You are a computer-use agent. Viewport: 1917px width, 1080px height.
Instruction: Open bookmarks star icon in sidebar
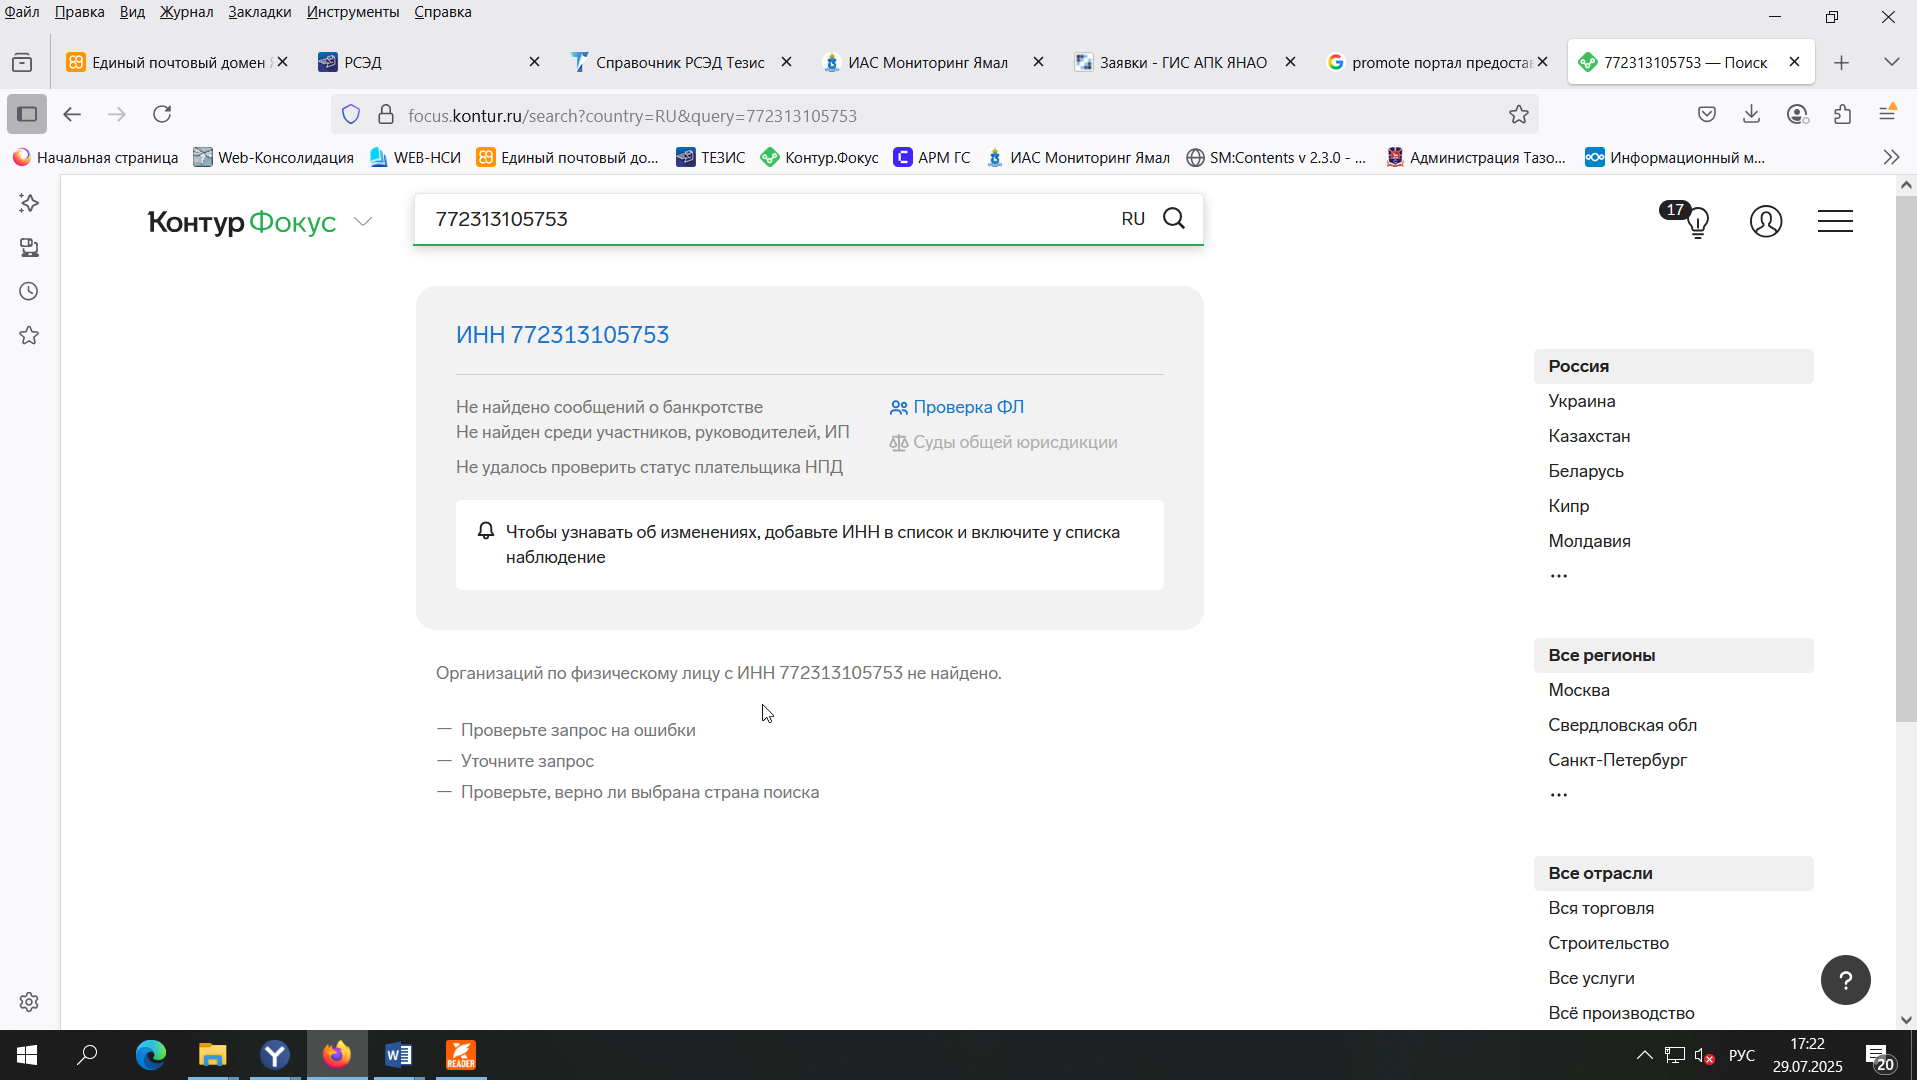[29, 335]
